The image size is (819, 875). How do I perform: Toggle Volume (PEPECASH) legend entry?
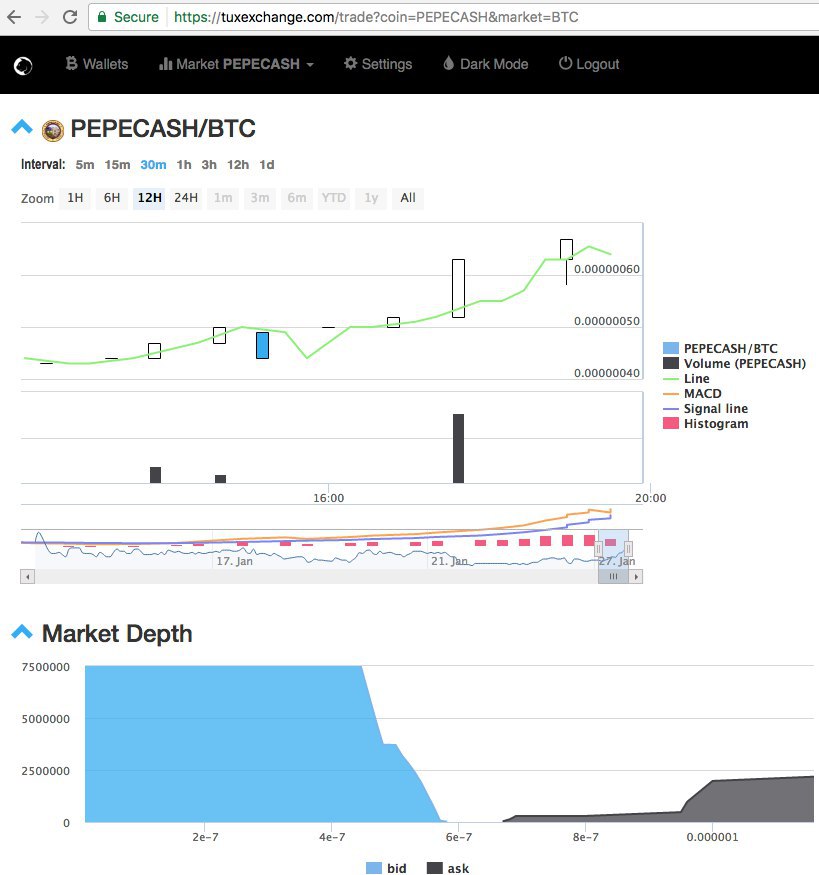(734, 363)
